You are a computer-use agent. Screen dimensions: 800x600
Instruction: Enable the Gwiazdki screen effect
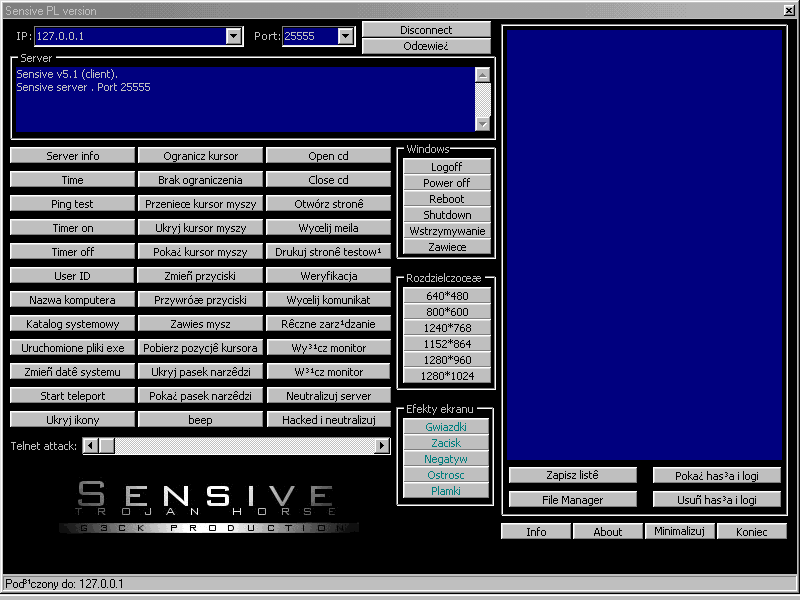click(x=447, y=427)
